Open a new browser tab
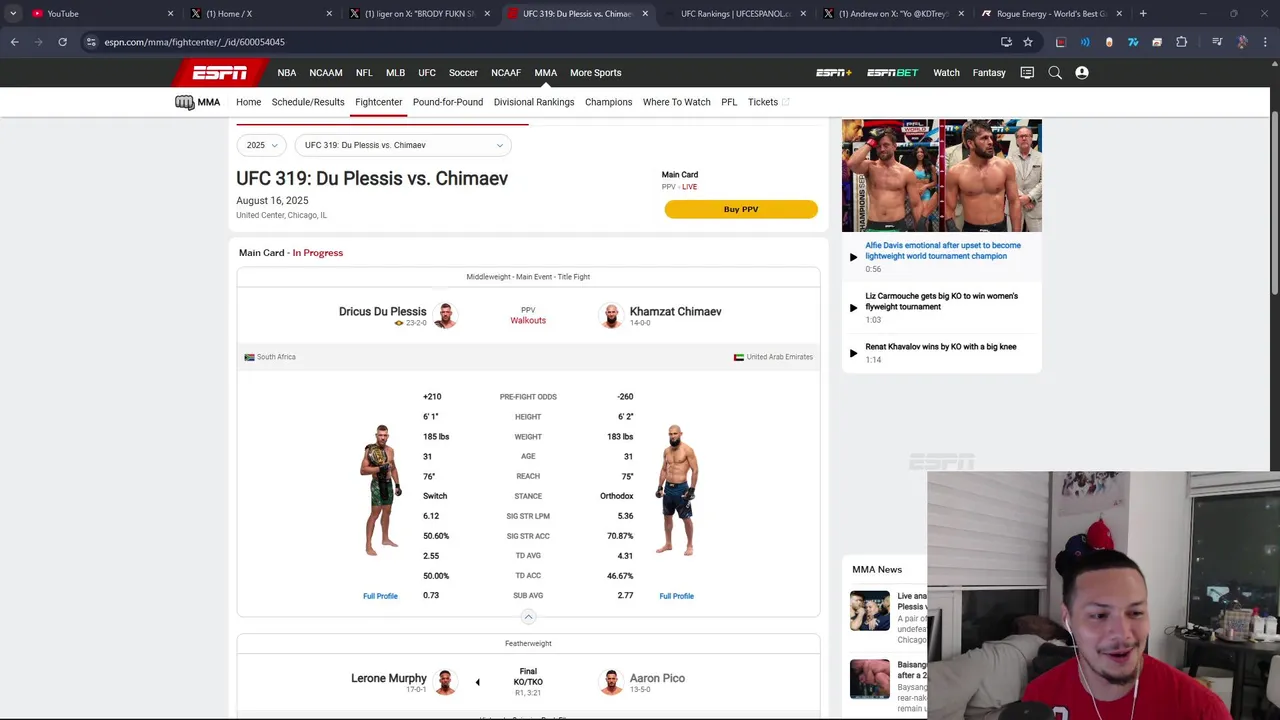1280x720 pixels. click(1143, 14)
